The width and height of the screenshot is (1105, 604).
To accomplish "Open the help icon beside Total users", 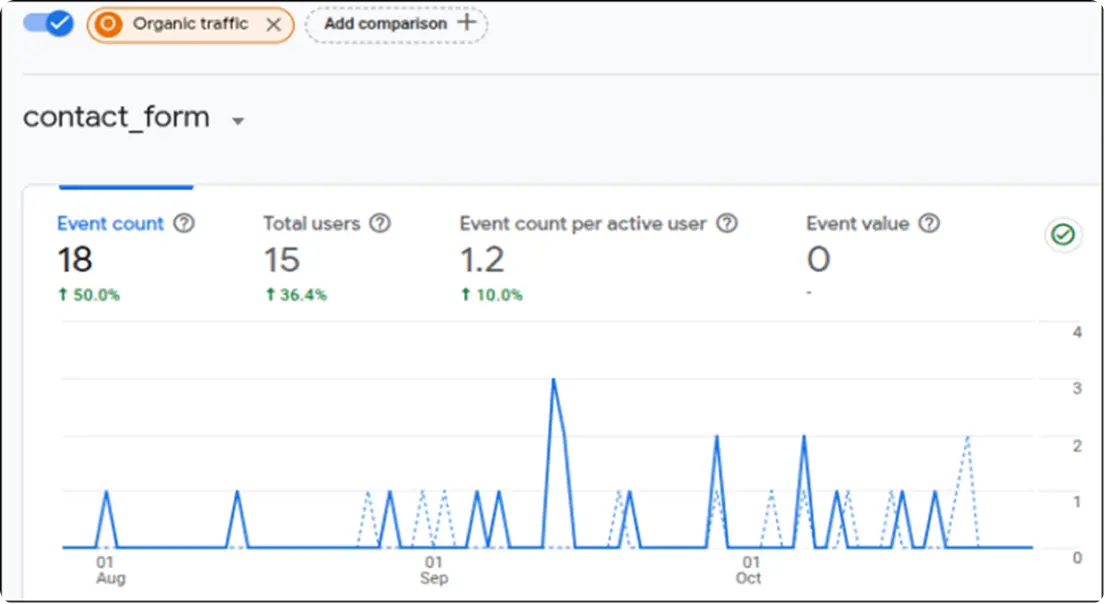I will [x=380, y=223].
